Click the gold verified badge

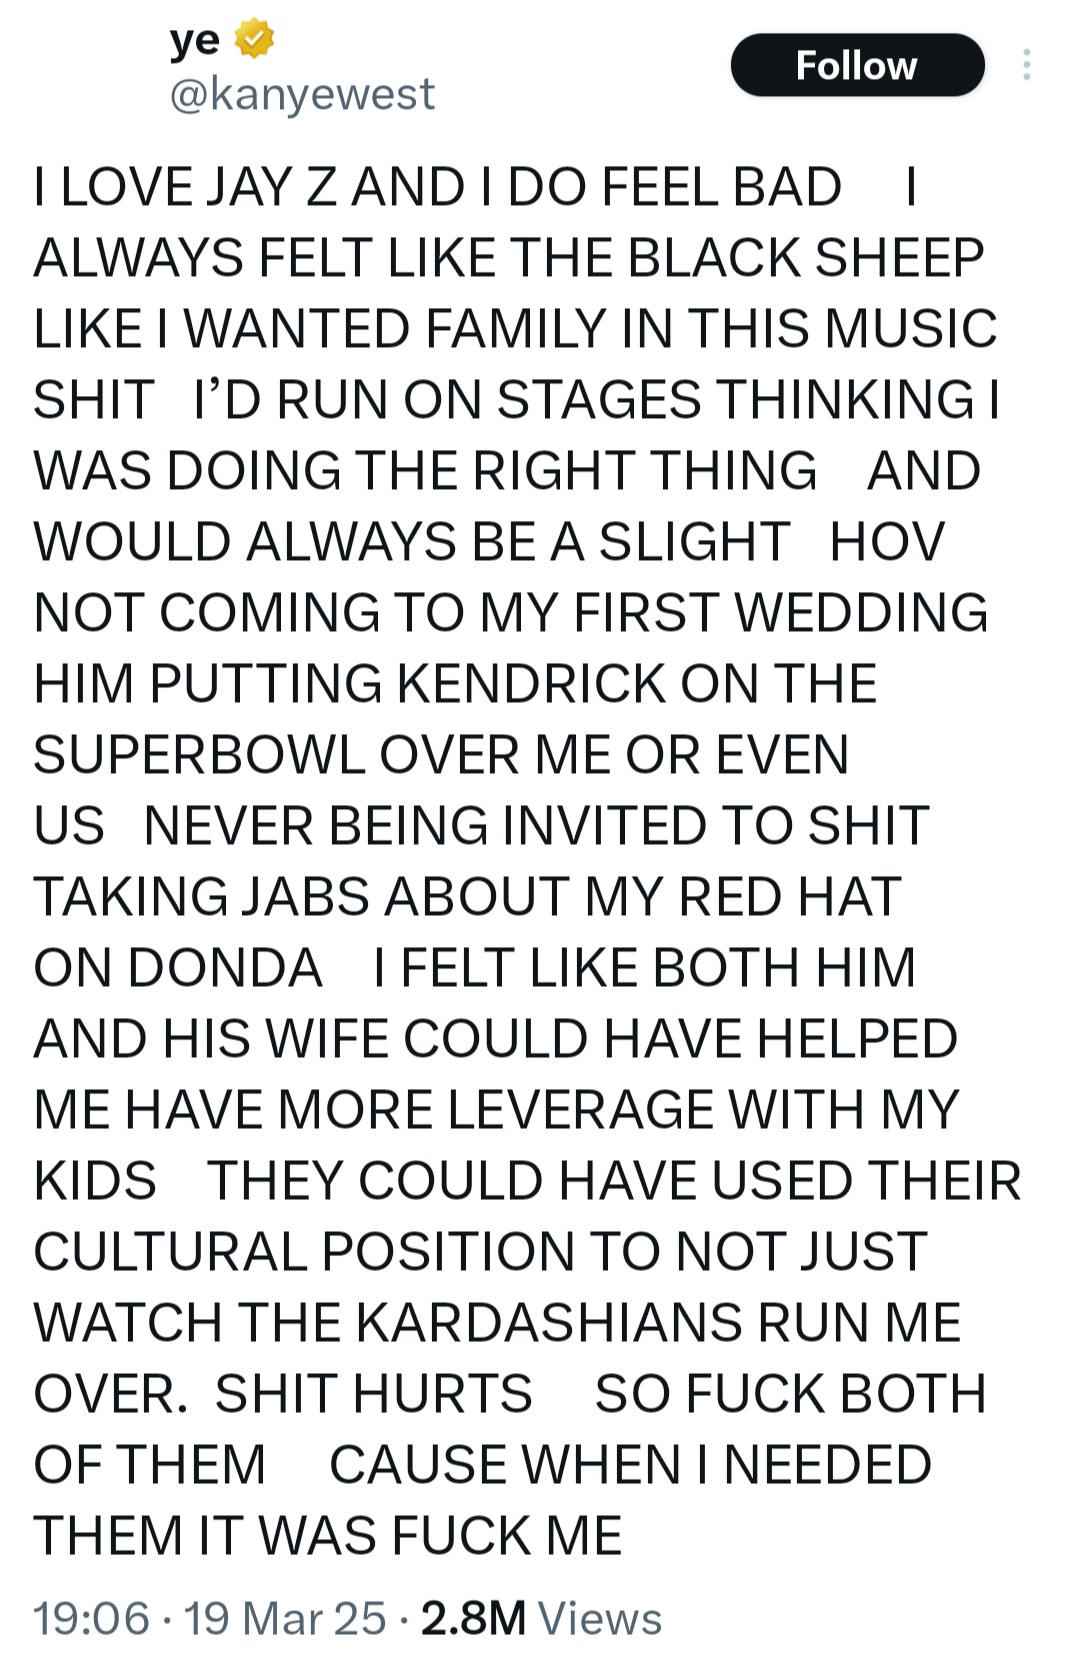(254, 39)
